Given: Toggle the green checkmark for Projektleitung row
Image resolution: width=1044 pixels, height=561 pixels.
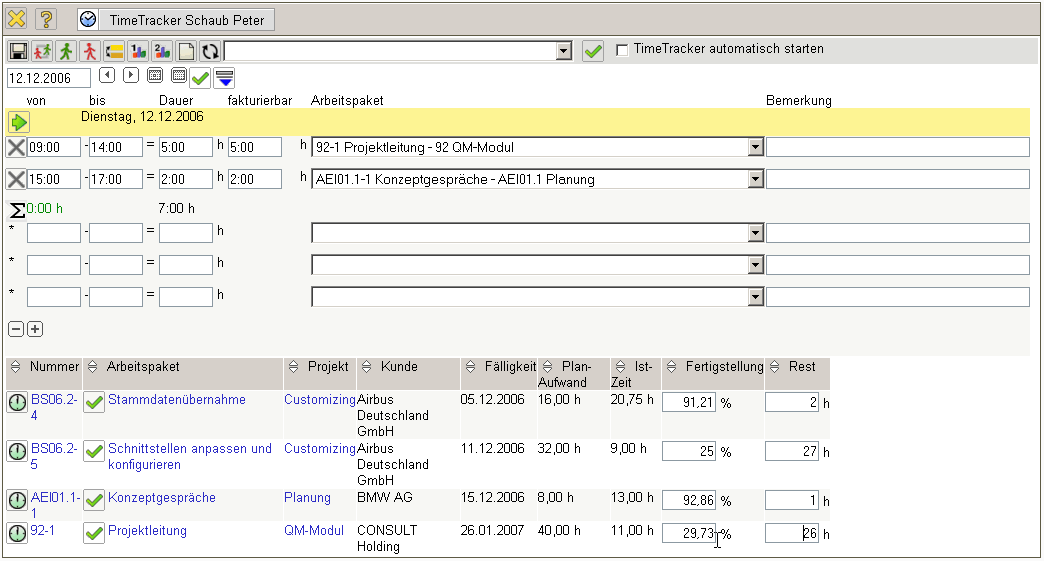Looking at the screenshot, I should click(94, 533).
